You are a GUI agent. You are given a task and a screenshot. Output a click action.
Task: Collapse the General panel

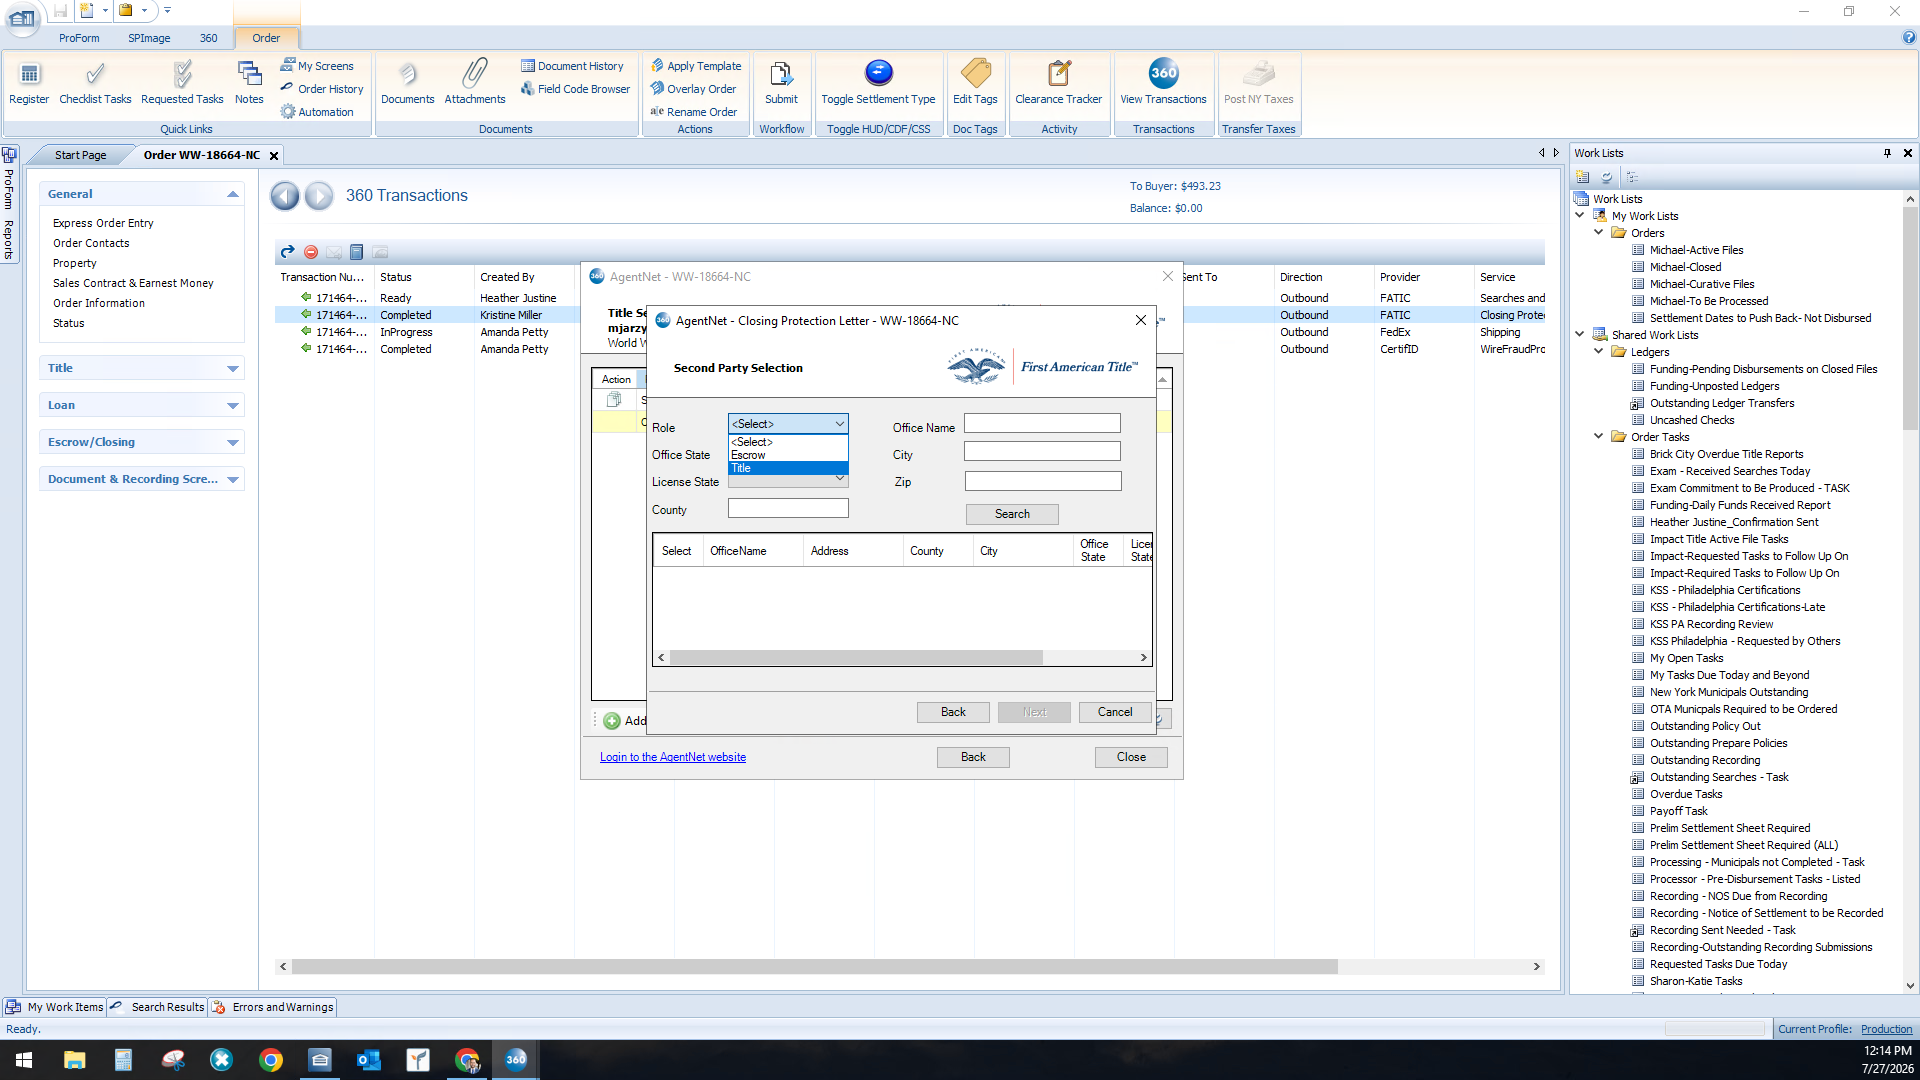233,194
